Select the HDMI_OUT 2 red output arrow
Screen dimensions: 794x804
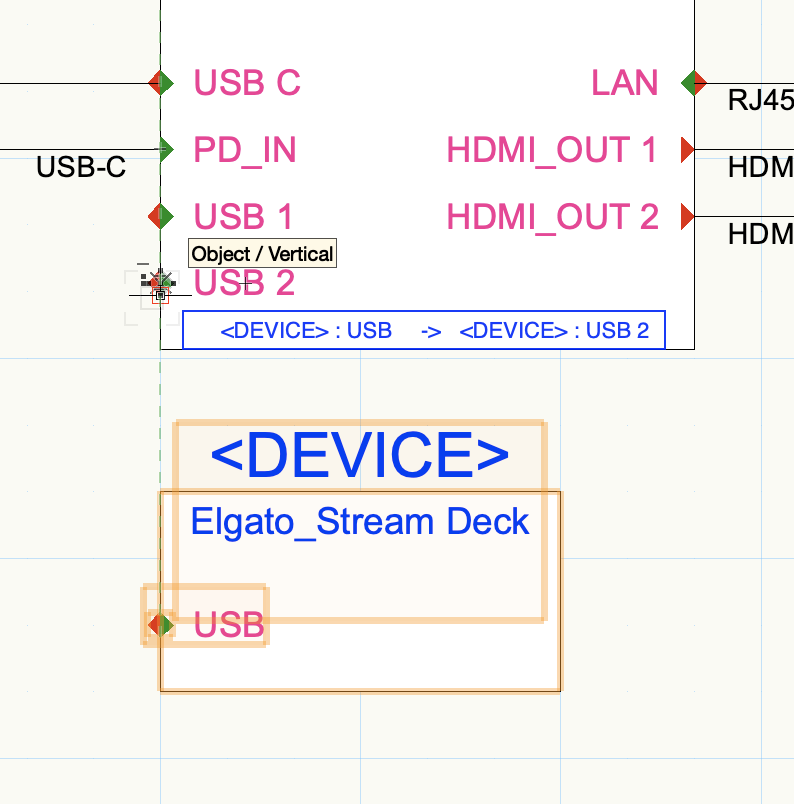pos(687,215)
